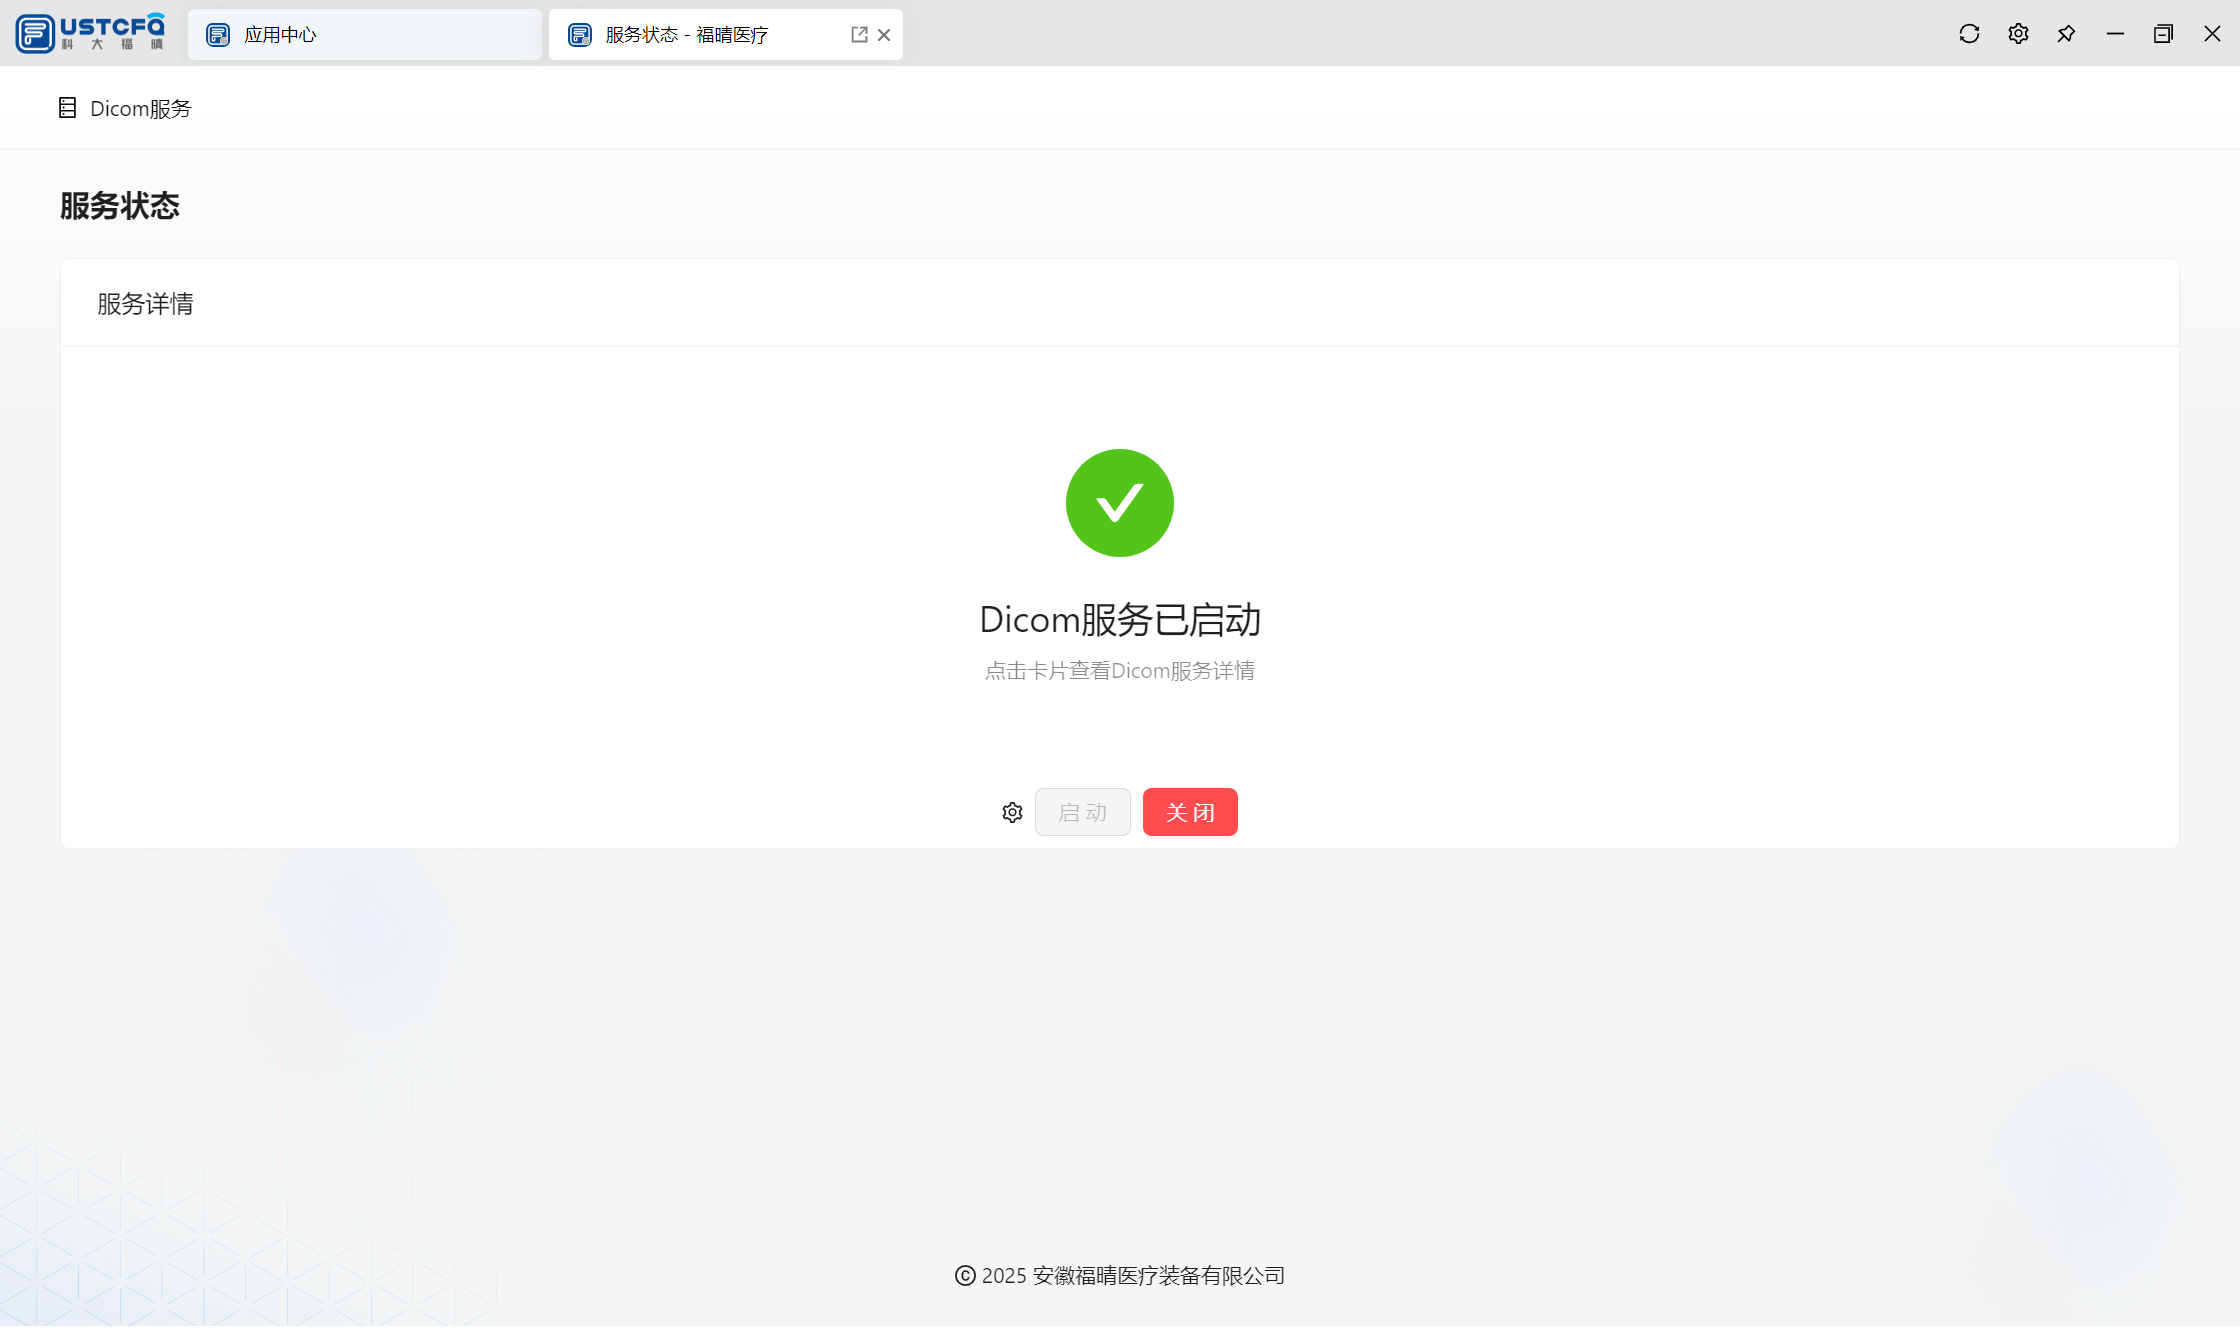Close the 服务状态 tab
Viewport: 2240px width, 1328px height.
click(884, 35)
